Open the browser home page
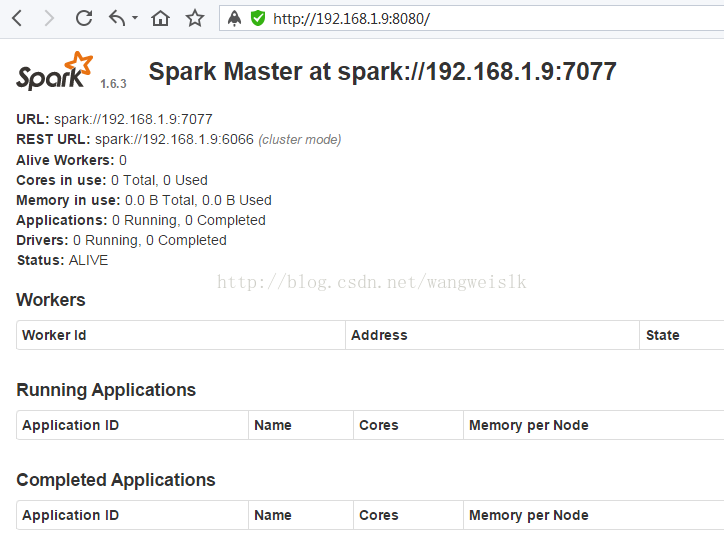This screenshot has width=724, height=543. pos(160,18)
